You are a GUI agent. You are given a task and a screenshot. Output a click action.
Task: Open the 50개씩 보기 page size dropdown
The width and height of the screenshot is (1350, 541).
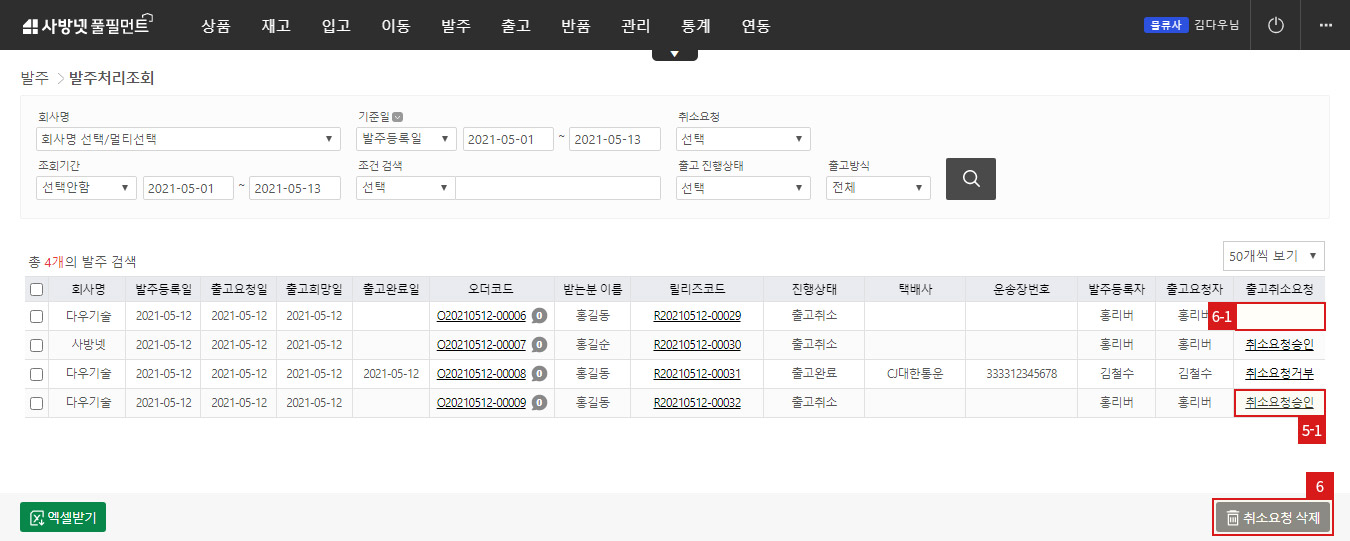pos(1274,256)
